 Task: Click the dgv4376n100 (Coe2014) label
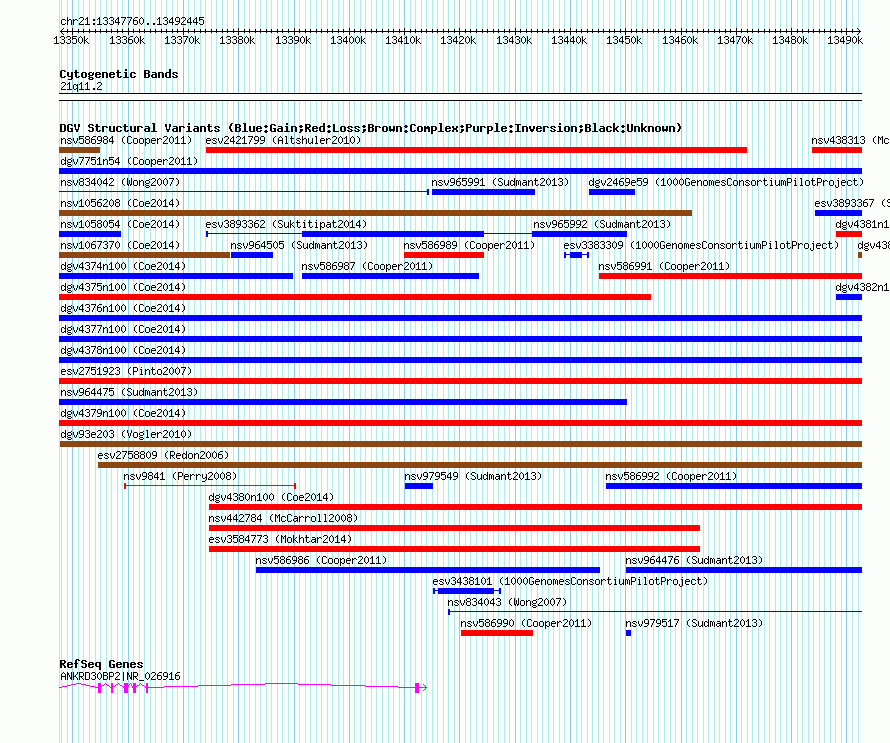click(x=123, y=308)
